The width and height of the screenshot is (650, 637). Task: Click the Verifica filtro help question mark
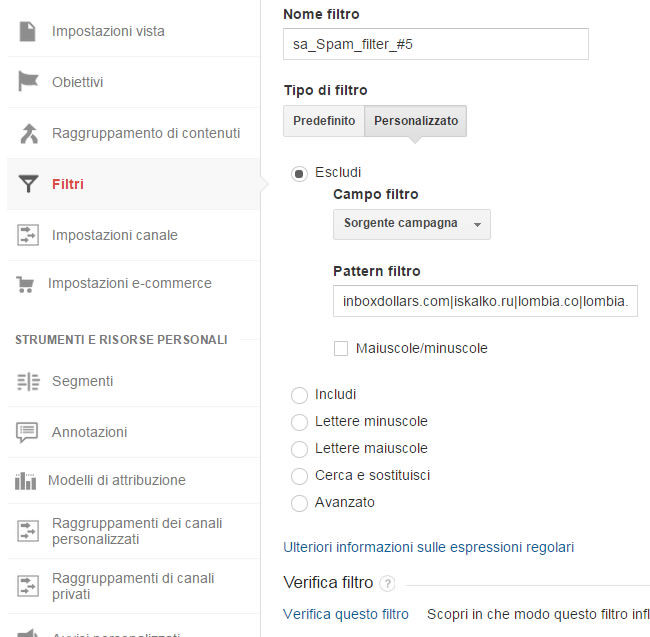(388, 584)
